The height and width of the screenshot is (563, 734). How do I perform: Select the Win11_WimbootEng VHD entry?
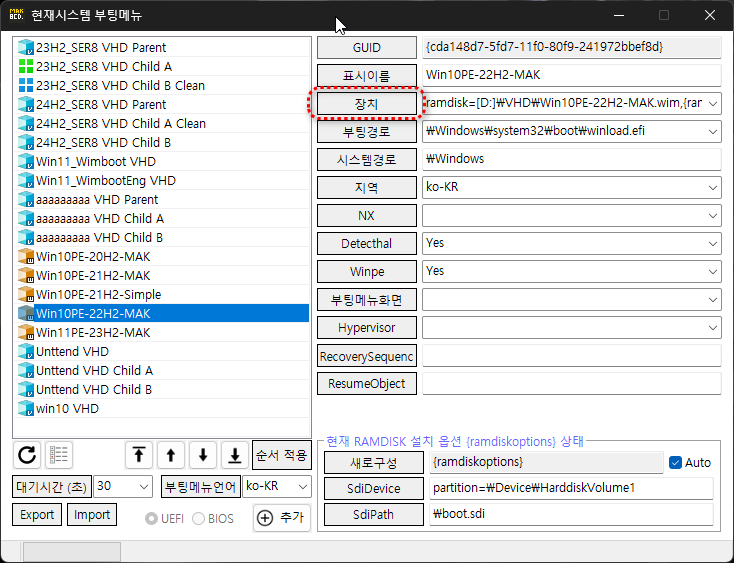(162, 181)
